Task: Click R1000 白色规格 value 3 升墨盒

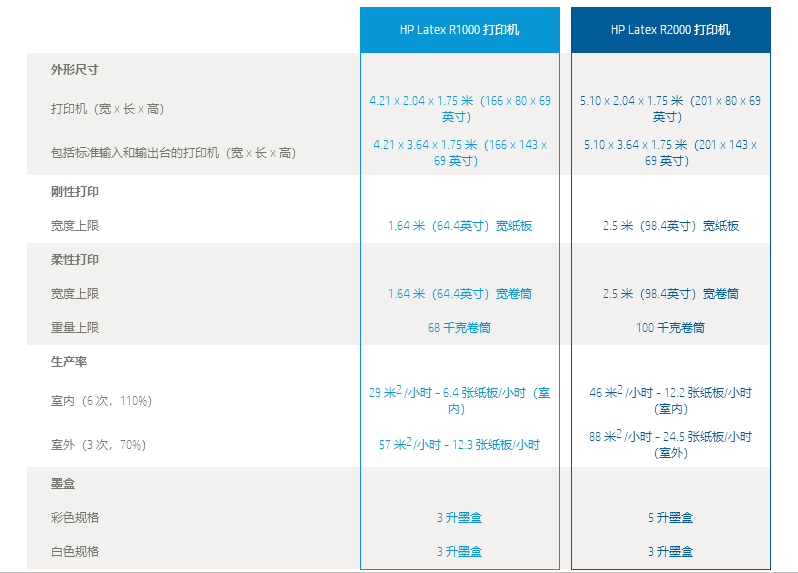Action: click(460, 552)
